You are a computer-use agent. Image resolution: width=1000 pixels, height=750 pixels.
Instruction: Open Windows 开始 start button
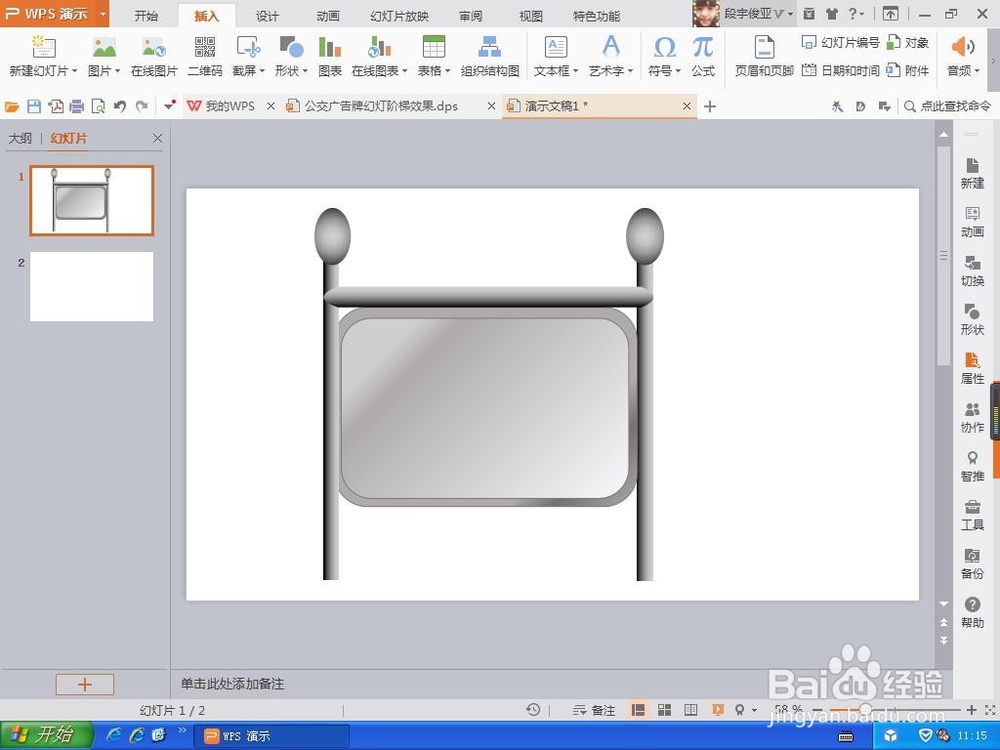coord(46,735)
